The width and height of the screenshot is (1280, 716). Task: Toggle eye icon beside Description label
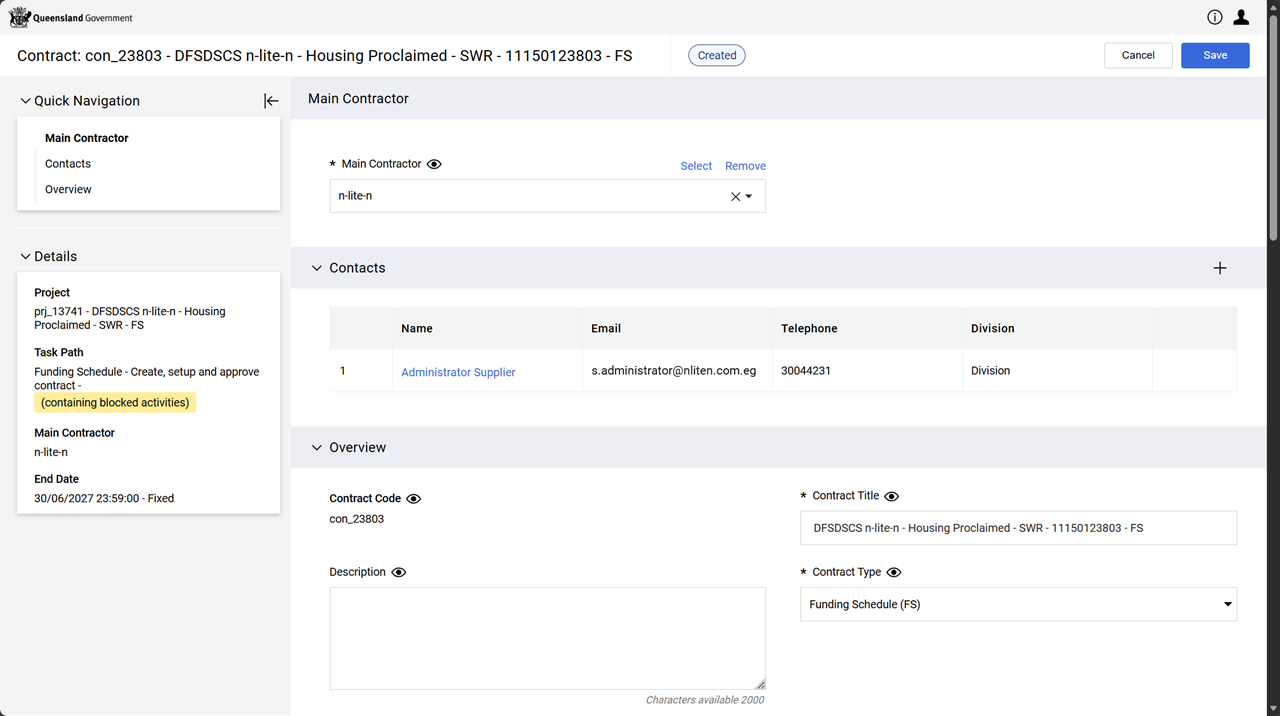[399, 573]
